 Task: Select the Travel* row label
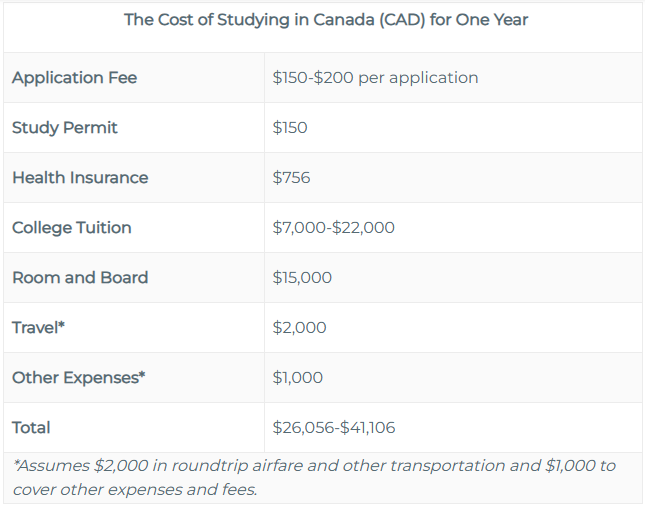[x=38, y=328]
